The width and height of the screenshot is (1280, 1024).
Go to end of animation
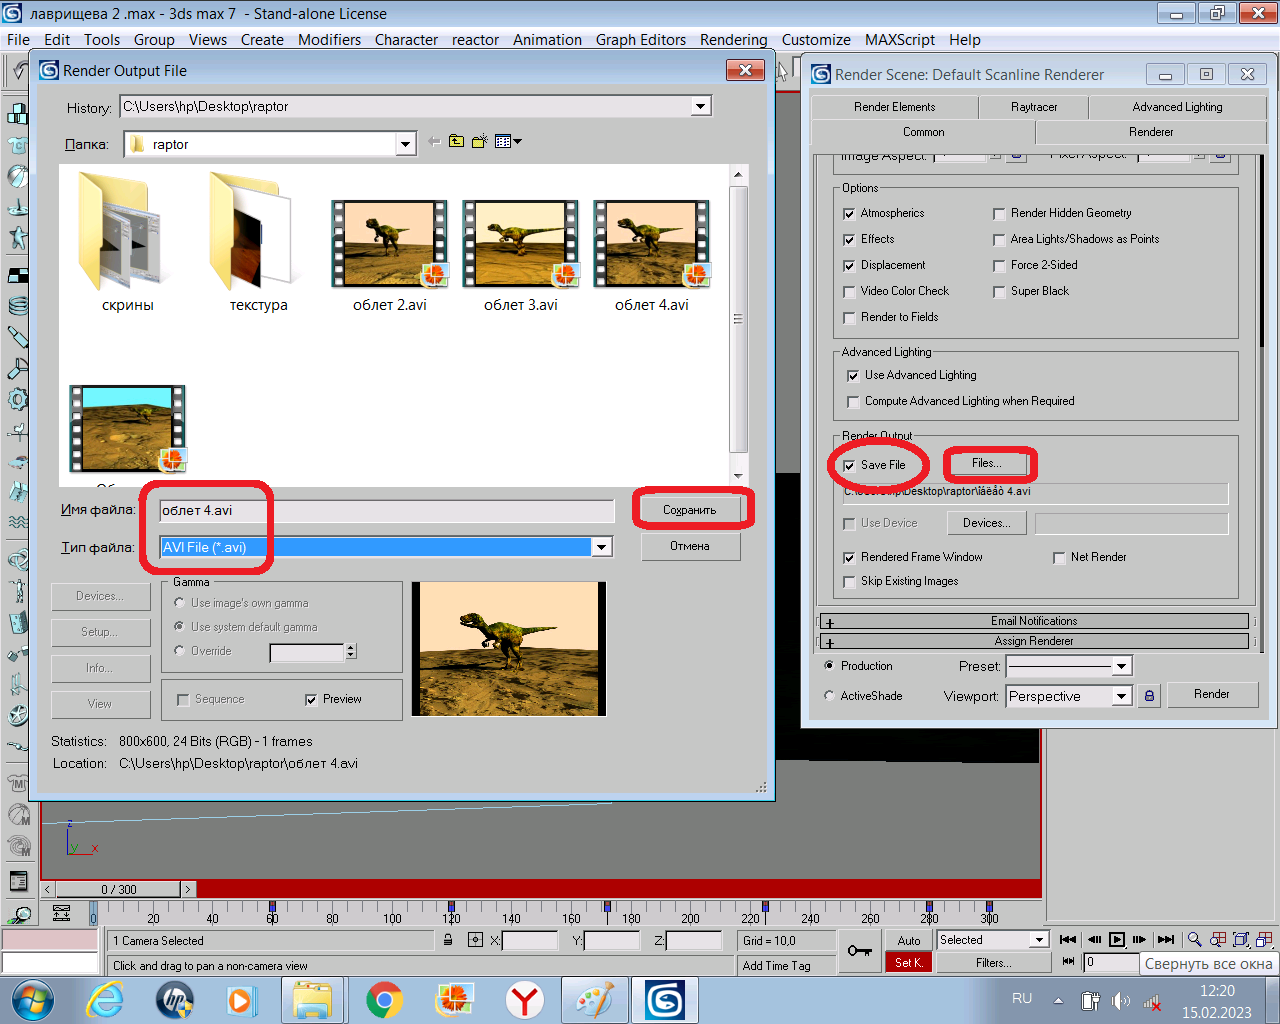1165,940
